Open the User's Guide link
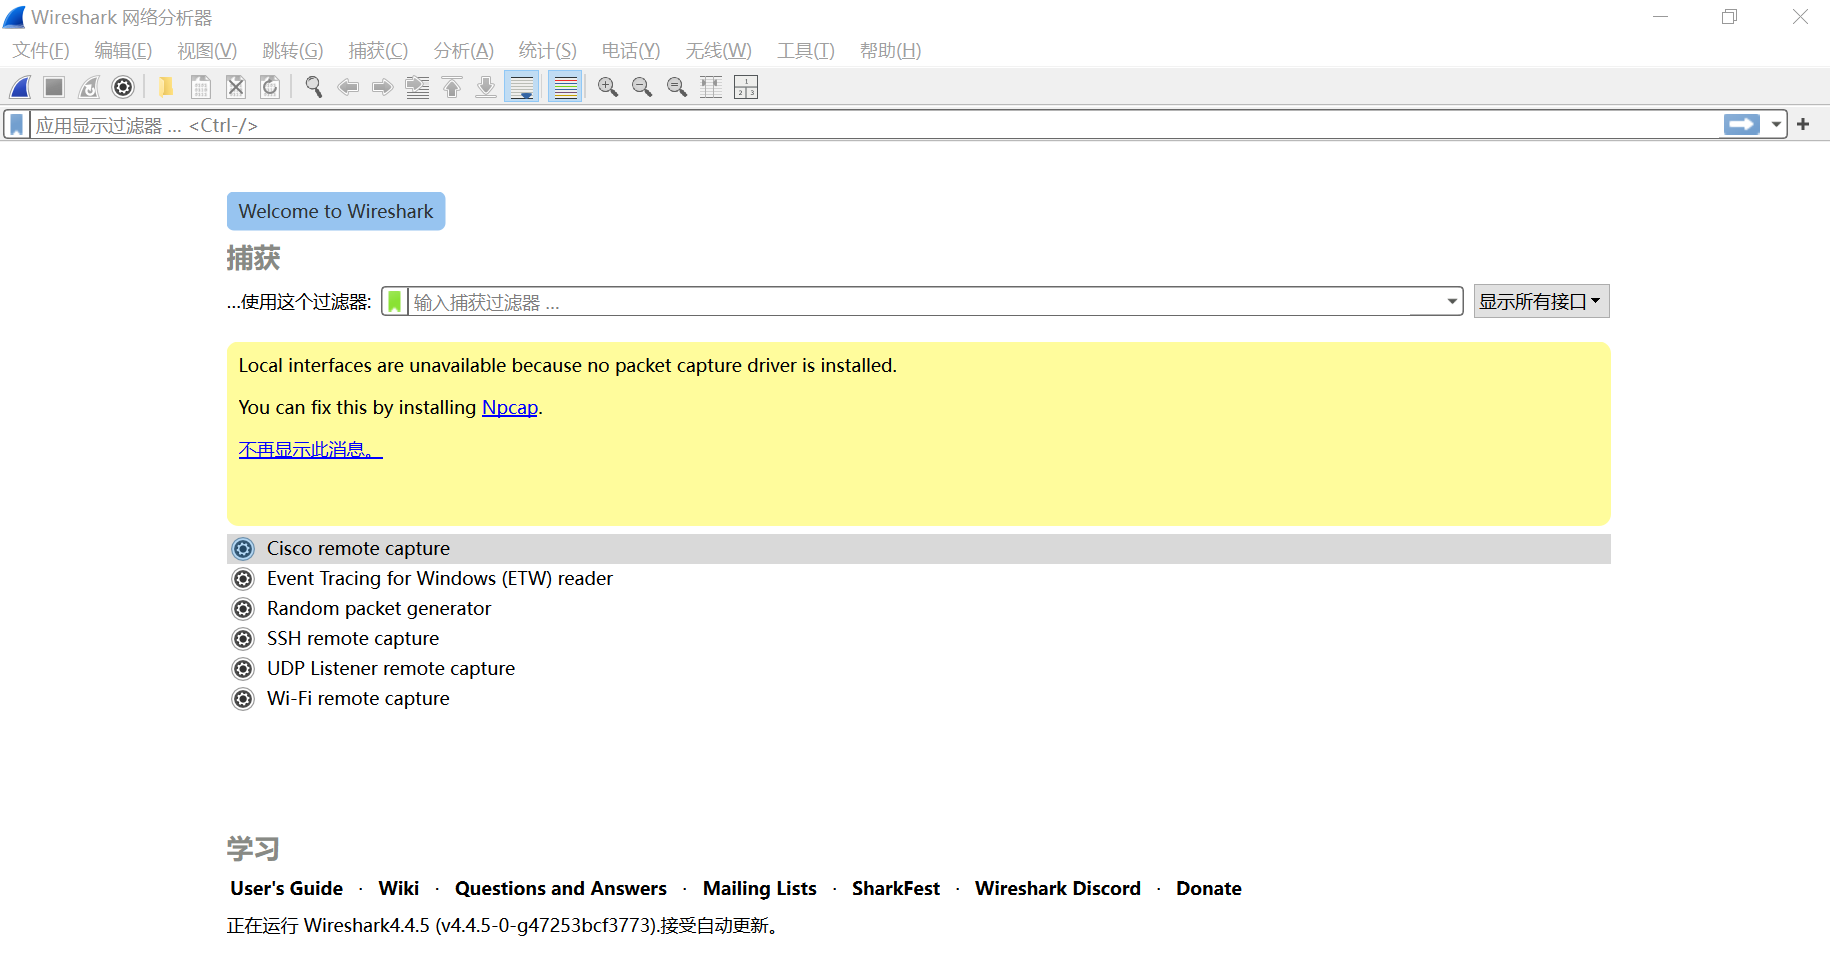1830x973 pixels. point(286,889)
